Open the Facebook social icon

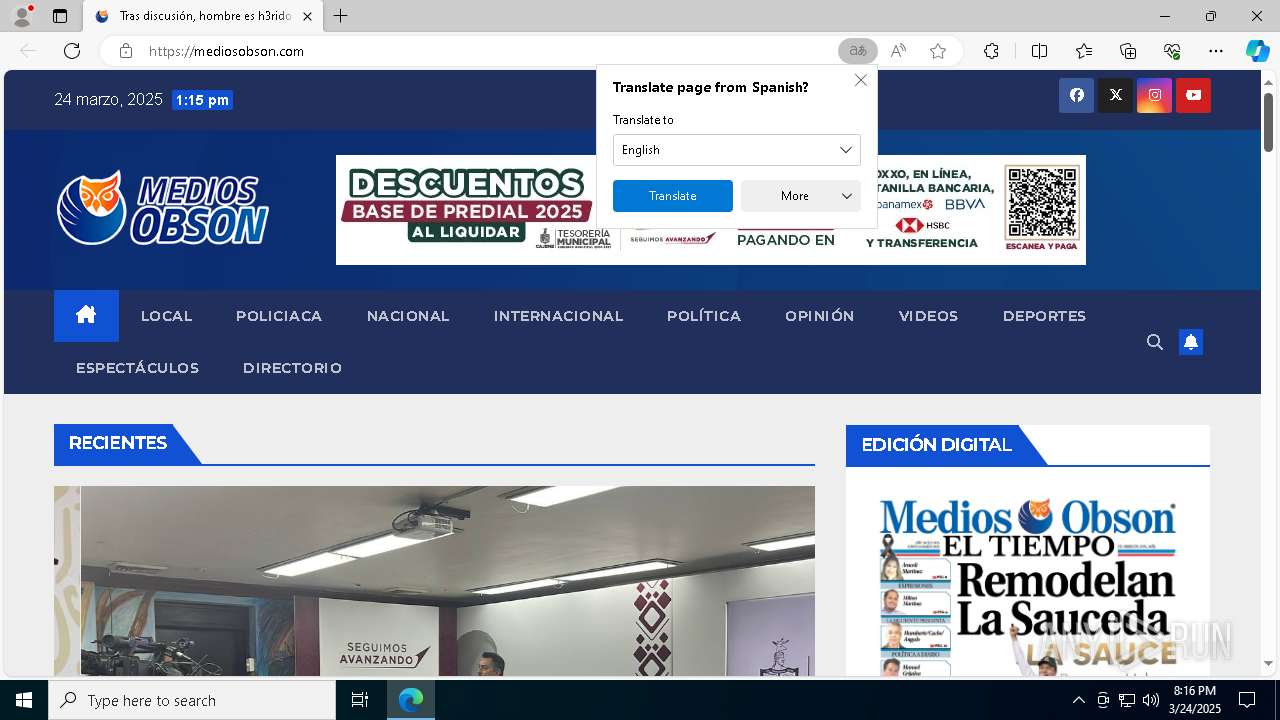click(1076, 95)
